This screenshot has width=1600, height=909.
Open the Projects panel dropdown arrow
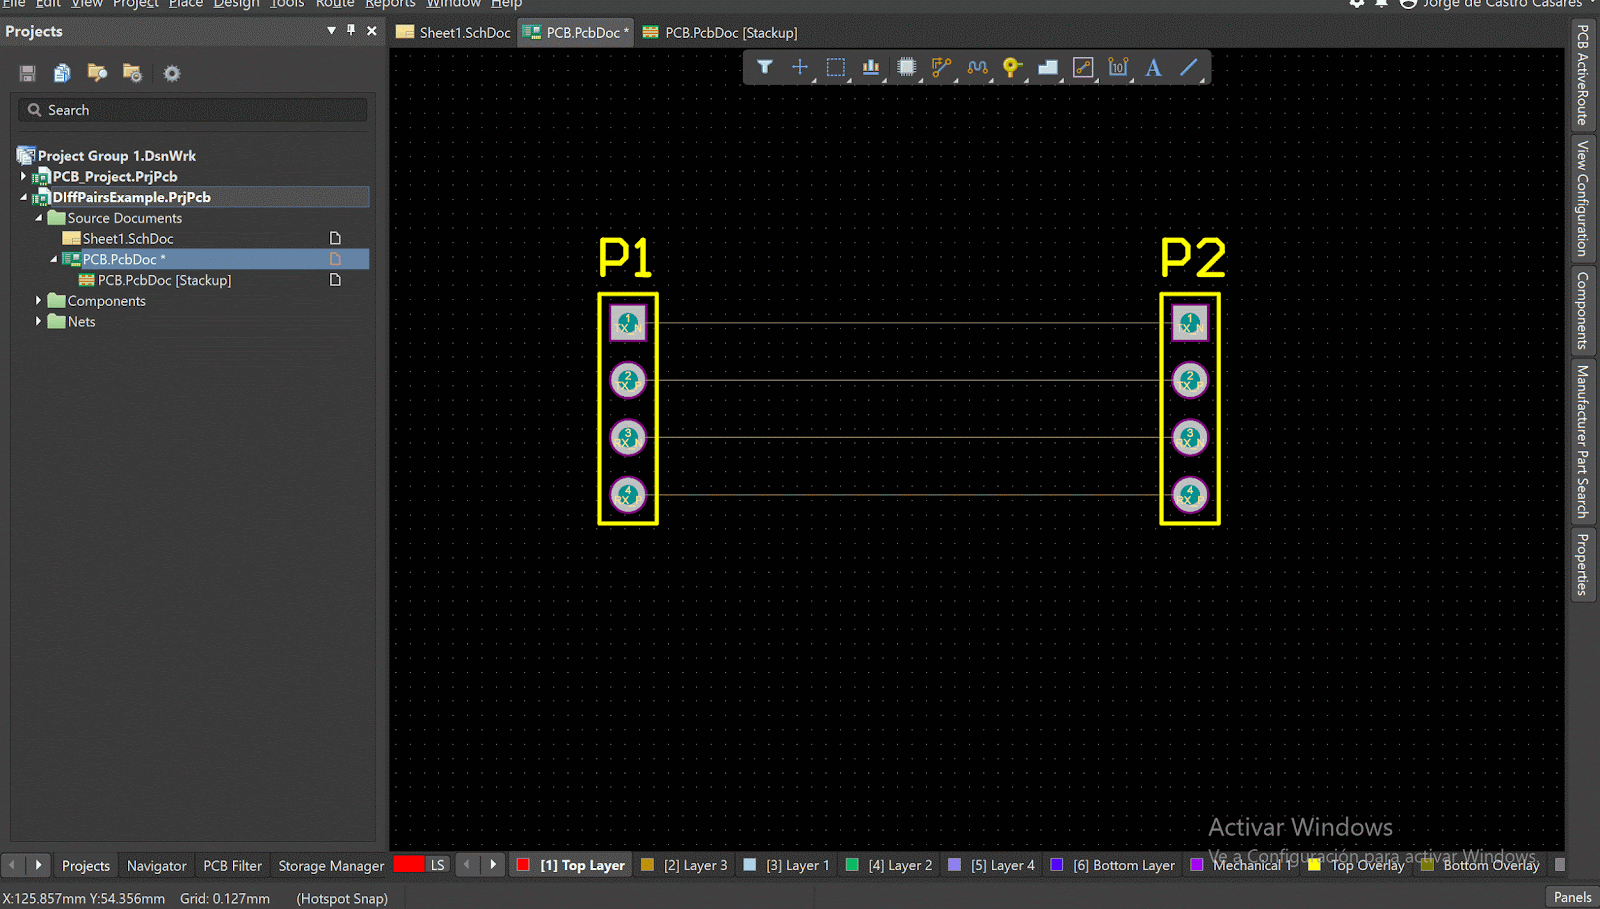(x=331, y=31)
